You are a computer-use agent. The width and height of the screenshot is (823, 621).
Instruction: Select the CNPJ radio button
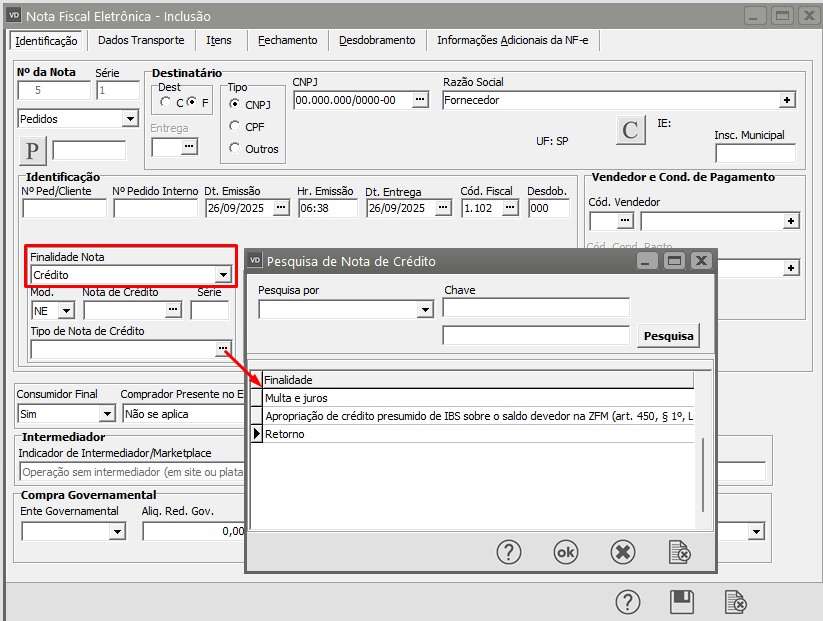click(x=235, y=103)
